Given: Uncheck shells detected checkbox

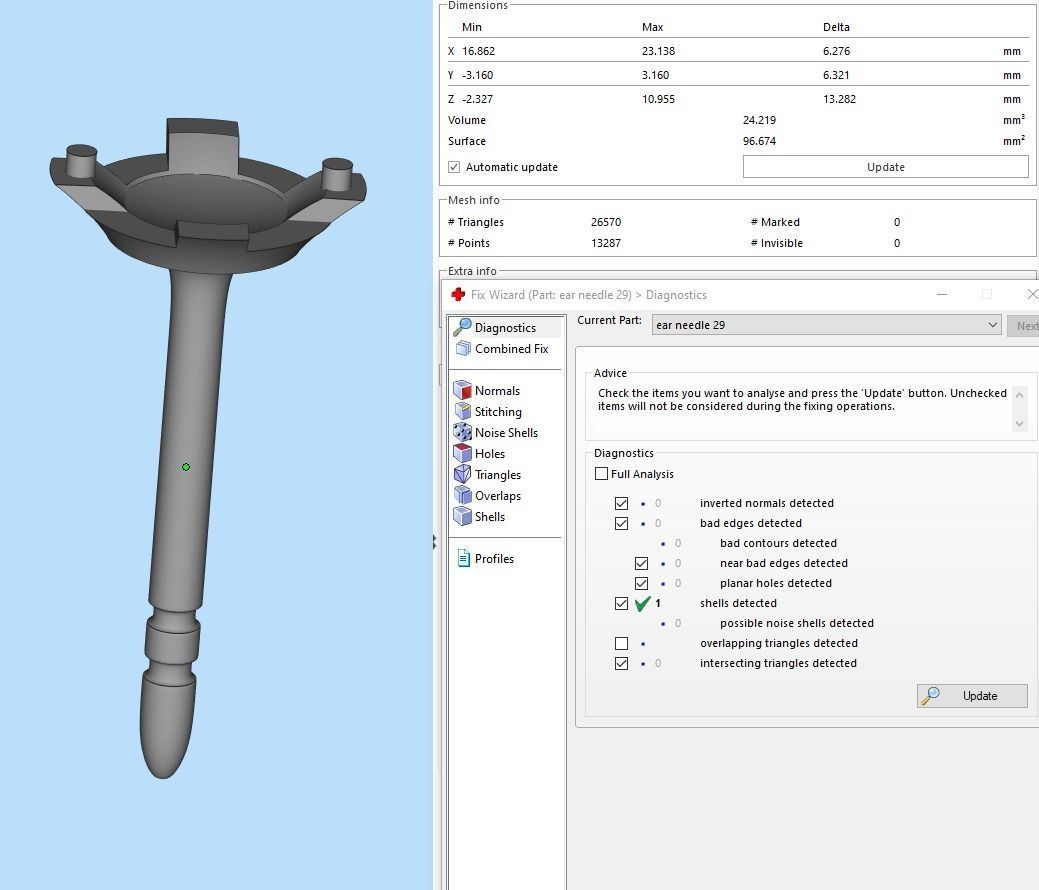Looking at the screenshot, I should coord(622,603).
